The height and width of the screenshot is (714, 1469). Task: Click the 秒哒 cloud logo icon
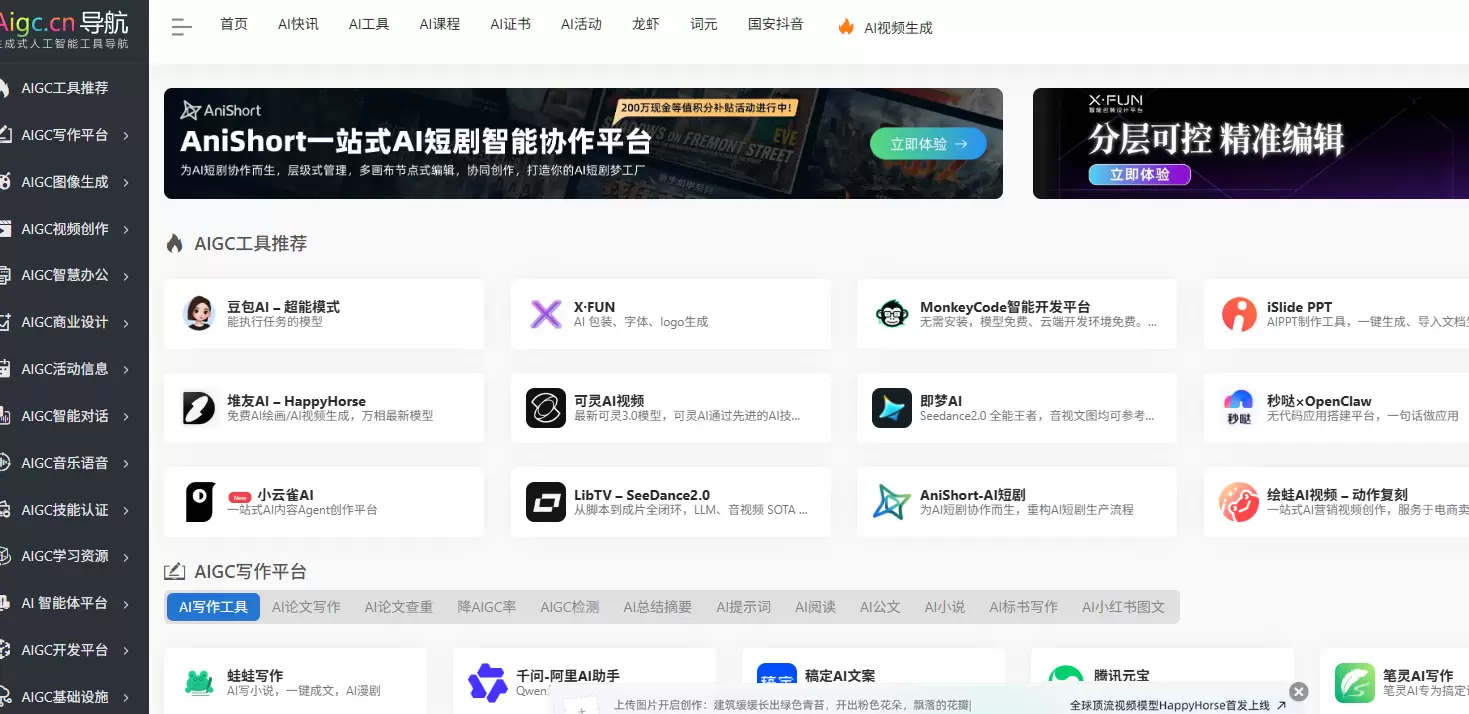[1239, 408]
